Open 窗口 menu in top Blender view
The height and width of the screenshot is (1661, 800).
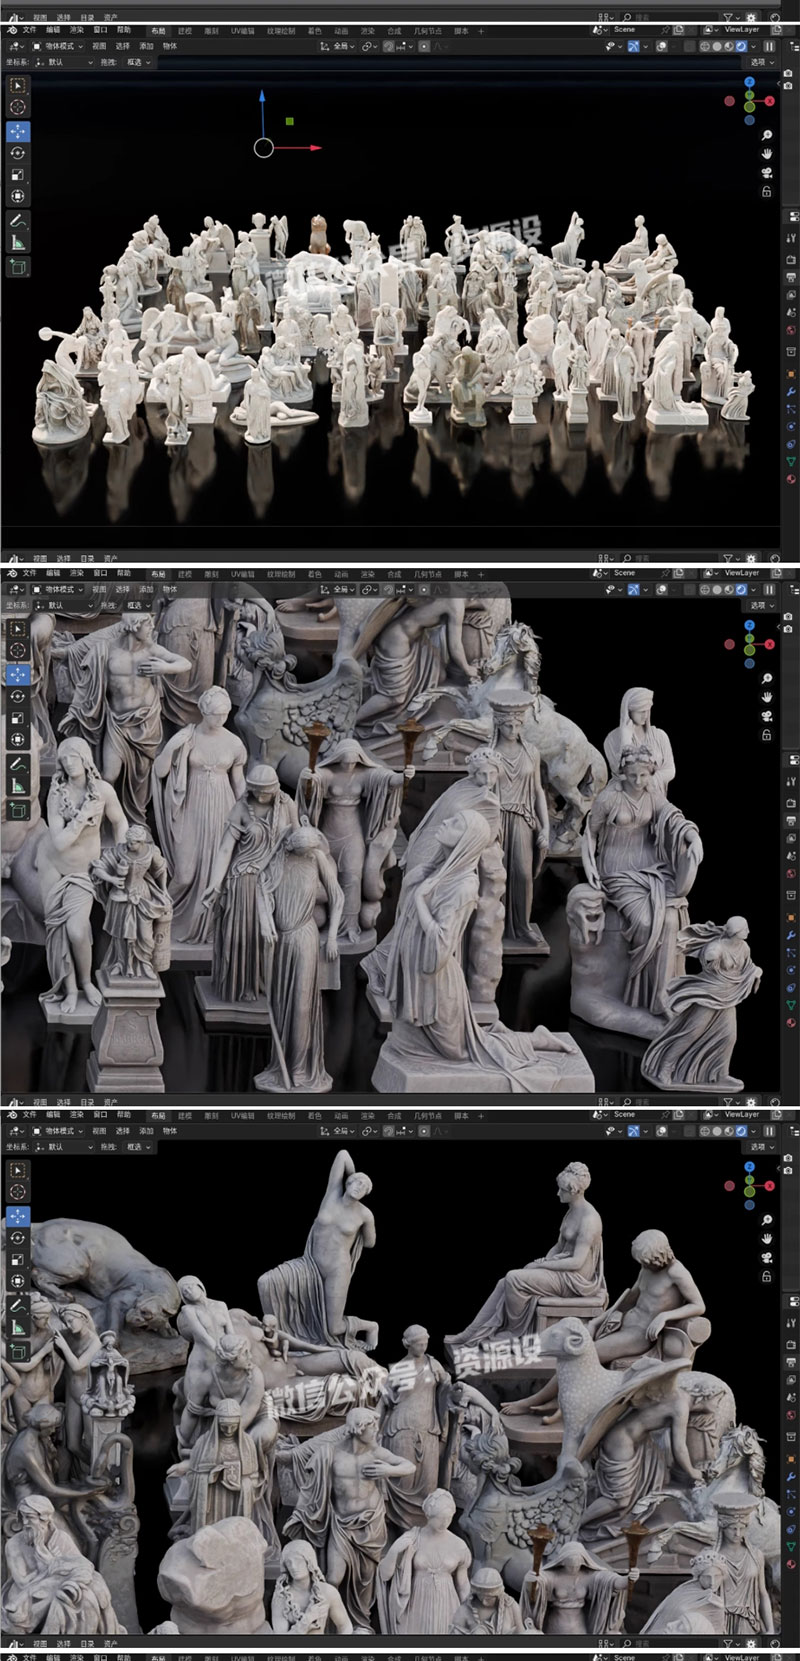[x=100, y=30]
